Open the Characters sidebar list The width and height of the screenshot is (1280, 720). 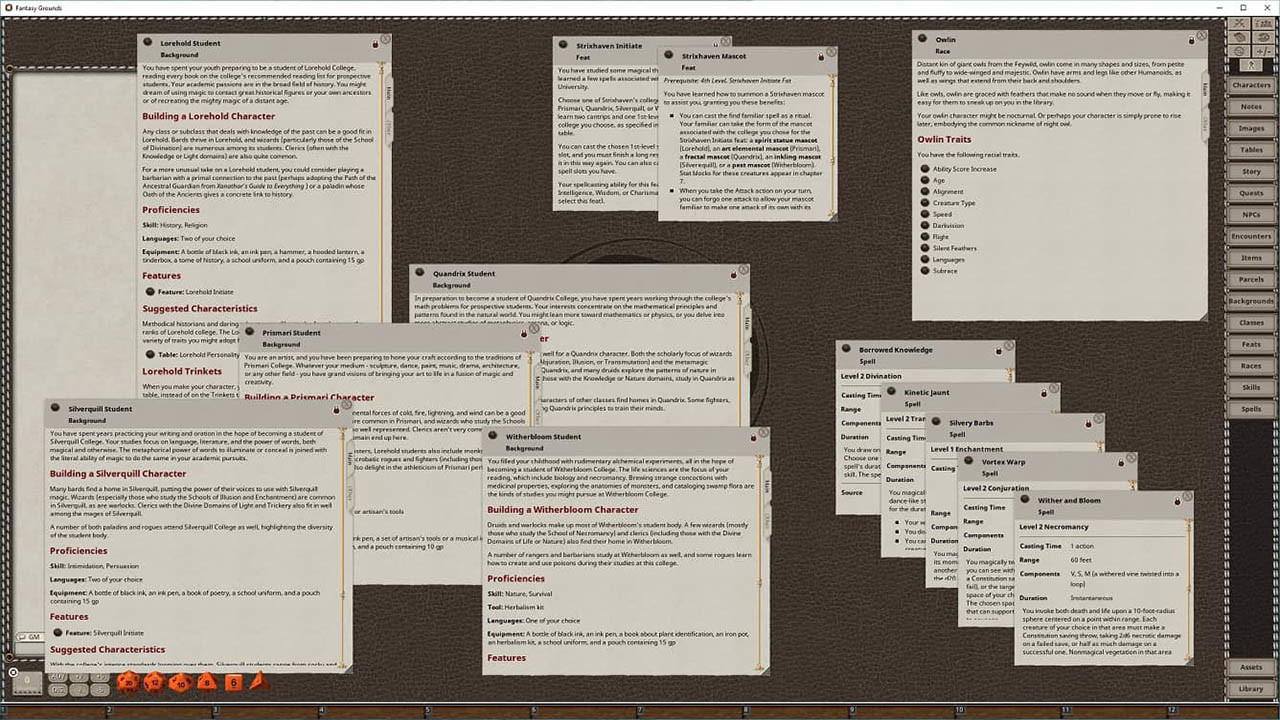point(1251,85)
